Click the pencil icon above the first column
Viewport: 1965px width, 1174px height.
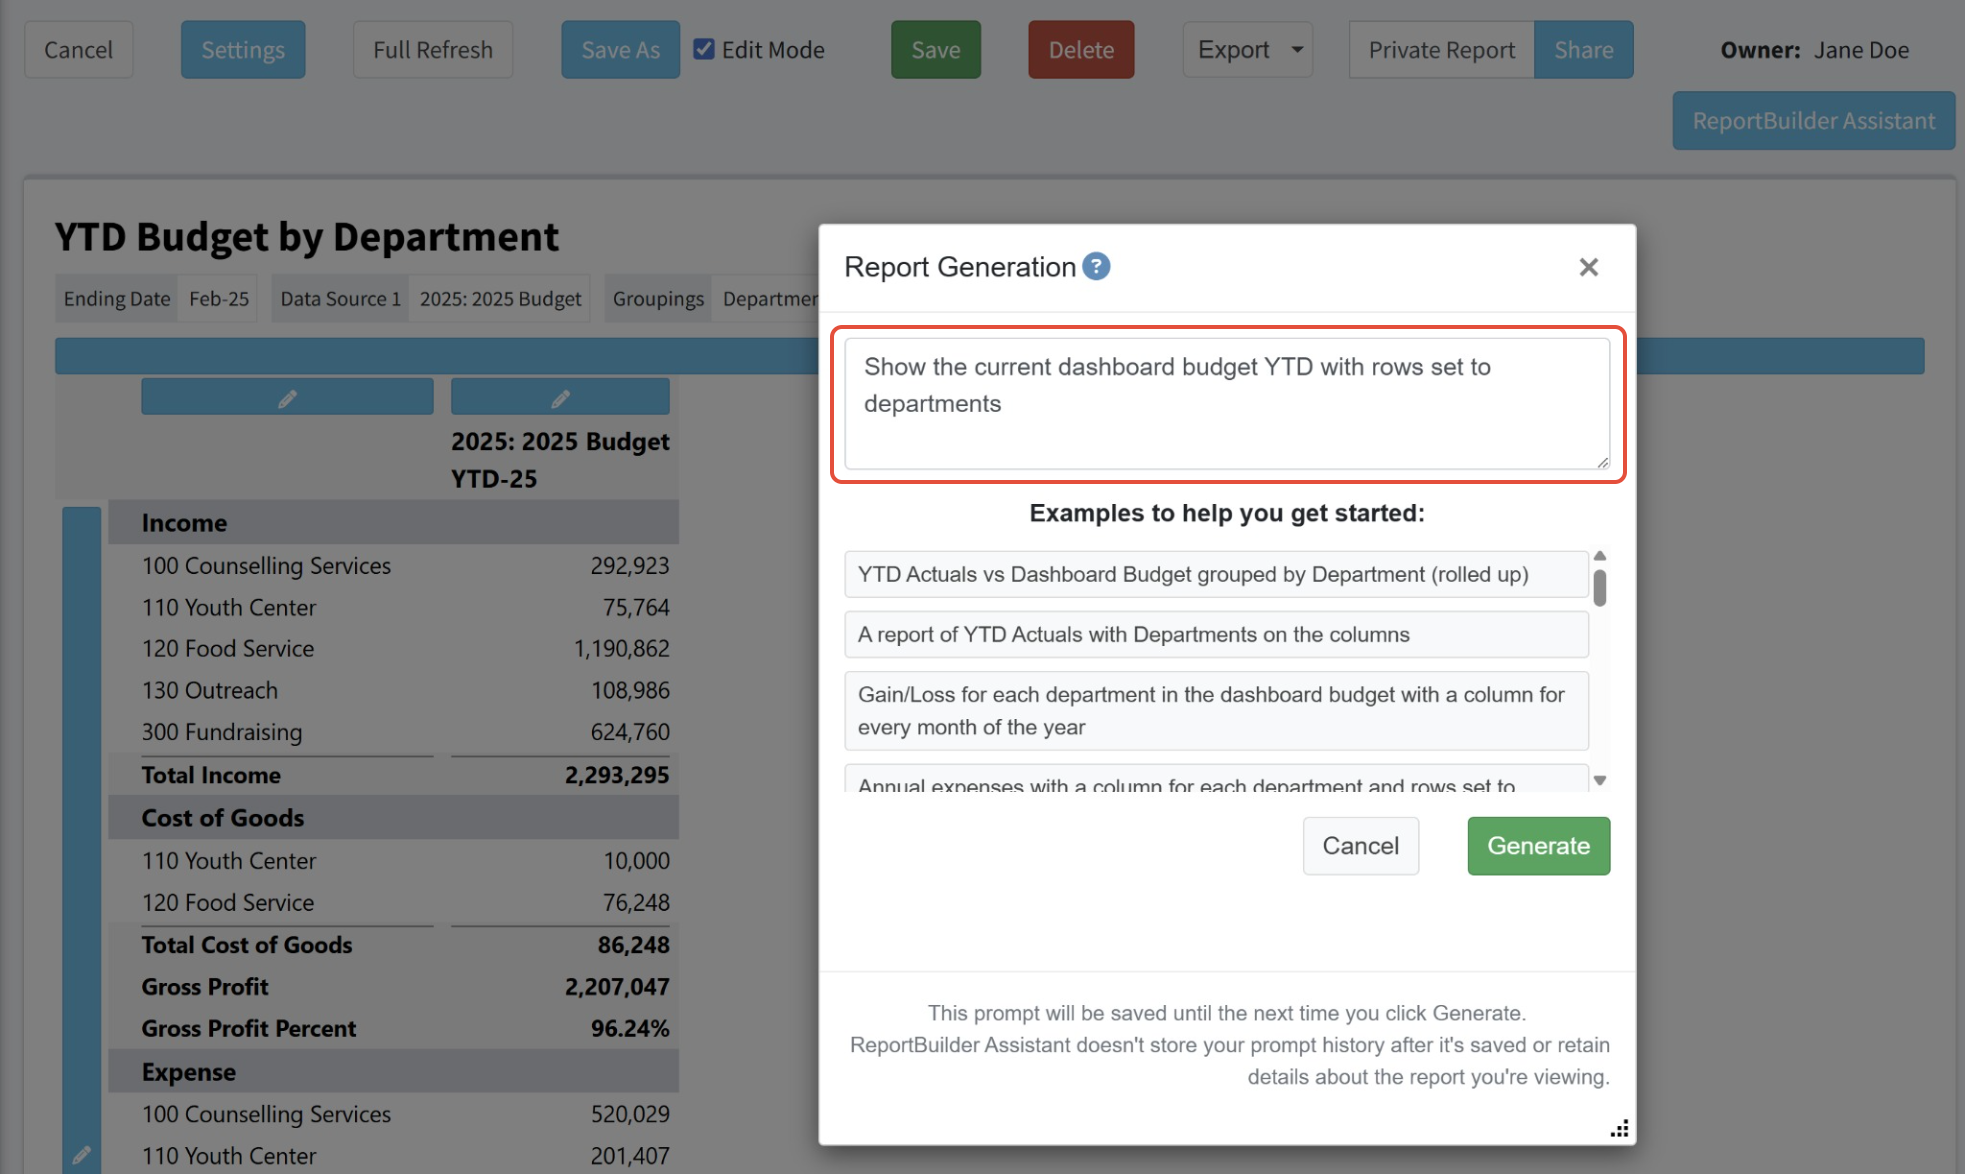click(x=287, y=398)
